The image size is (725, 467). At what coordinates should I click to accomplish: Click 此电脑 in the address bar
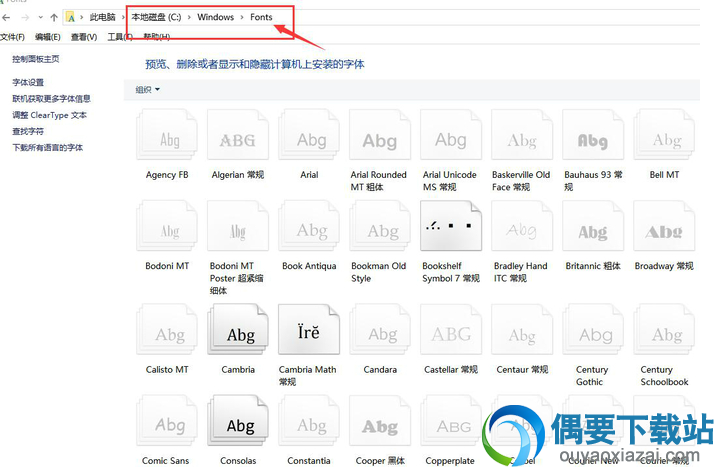tap(102, 18)
